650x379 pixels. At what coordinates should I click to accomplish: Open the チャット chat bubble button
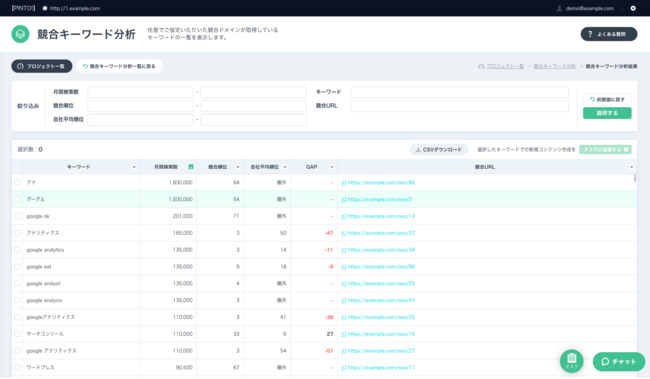tap(619, 362)
